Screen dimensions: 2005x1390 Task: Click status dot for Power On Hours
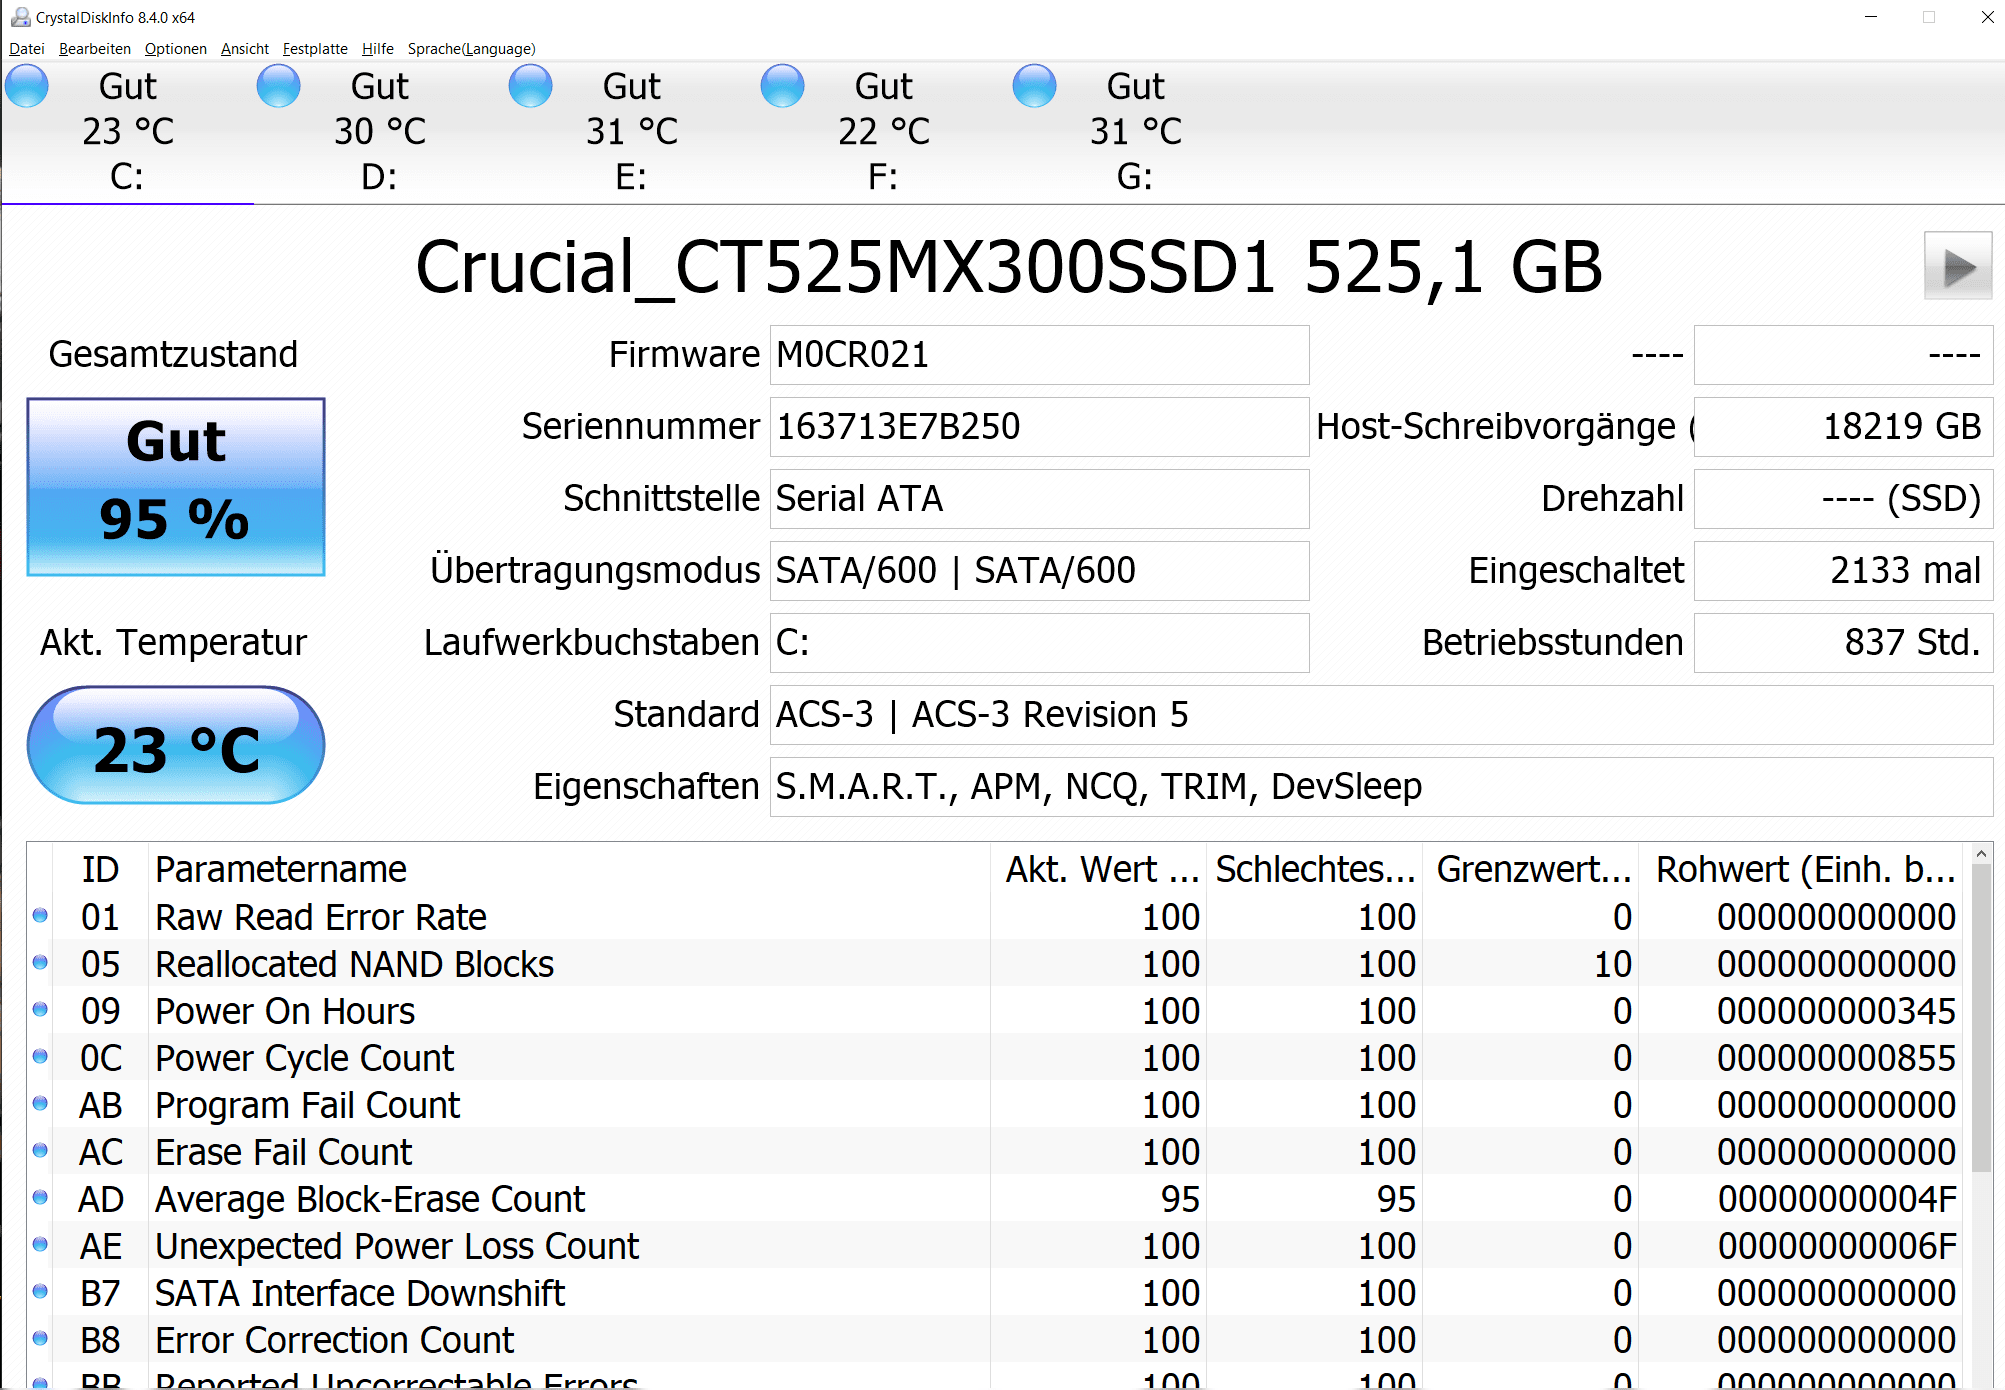coord(40,1010)
